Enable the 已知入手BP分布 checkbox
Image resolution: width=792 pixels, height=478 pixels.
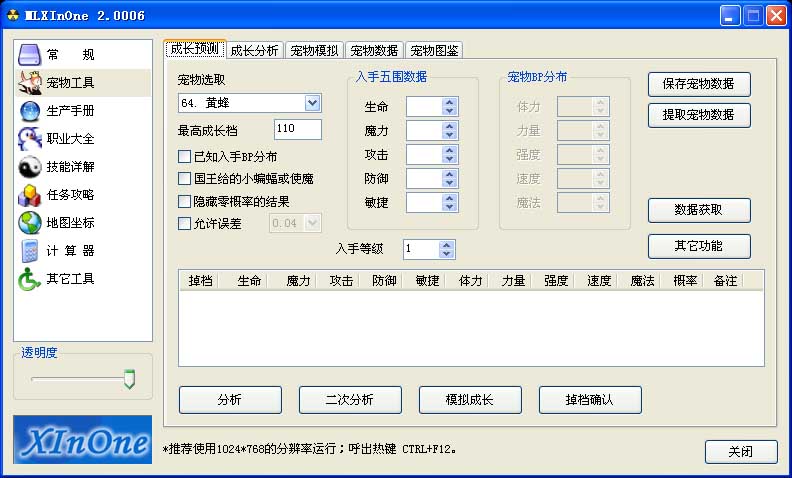(184, 157)
